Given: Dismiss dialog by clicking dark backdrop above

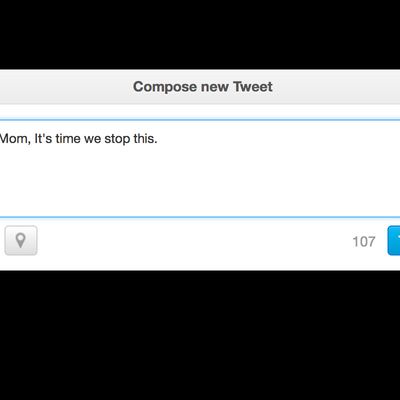Looking at the screenshot, I should 200,33.
